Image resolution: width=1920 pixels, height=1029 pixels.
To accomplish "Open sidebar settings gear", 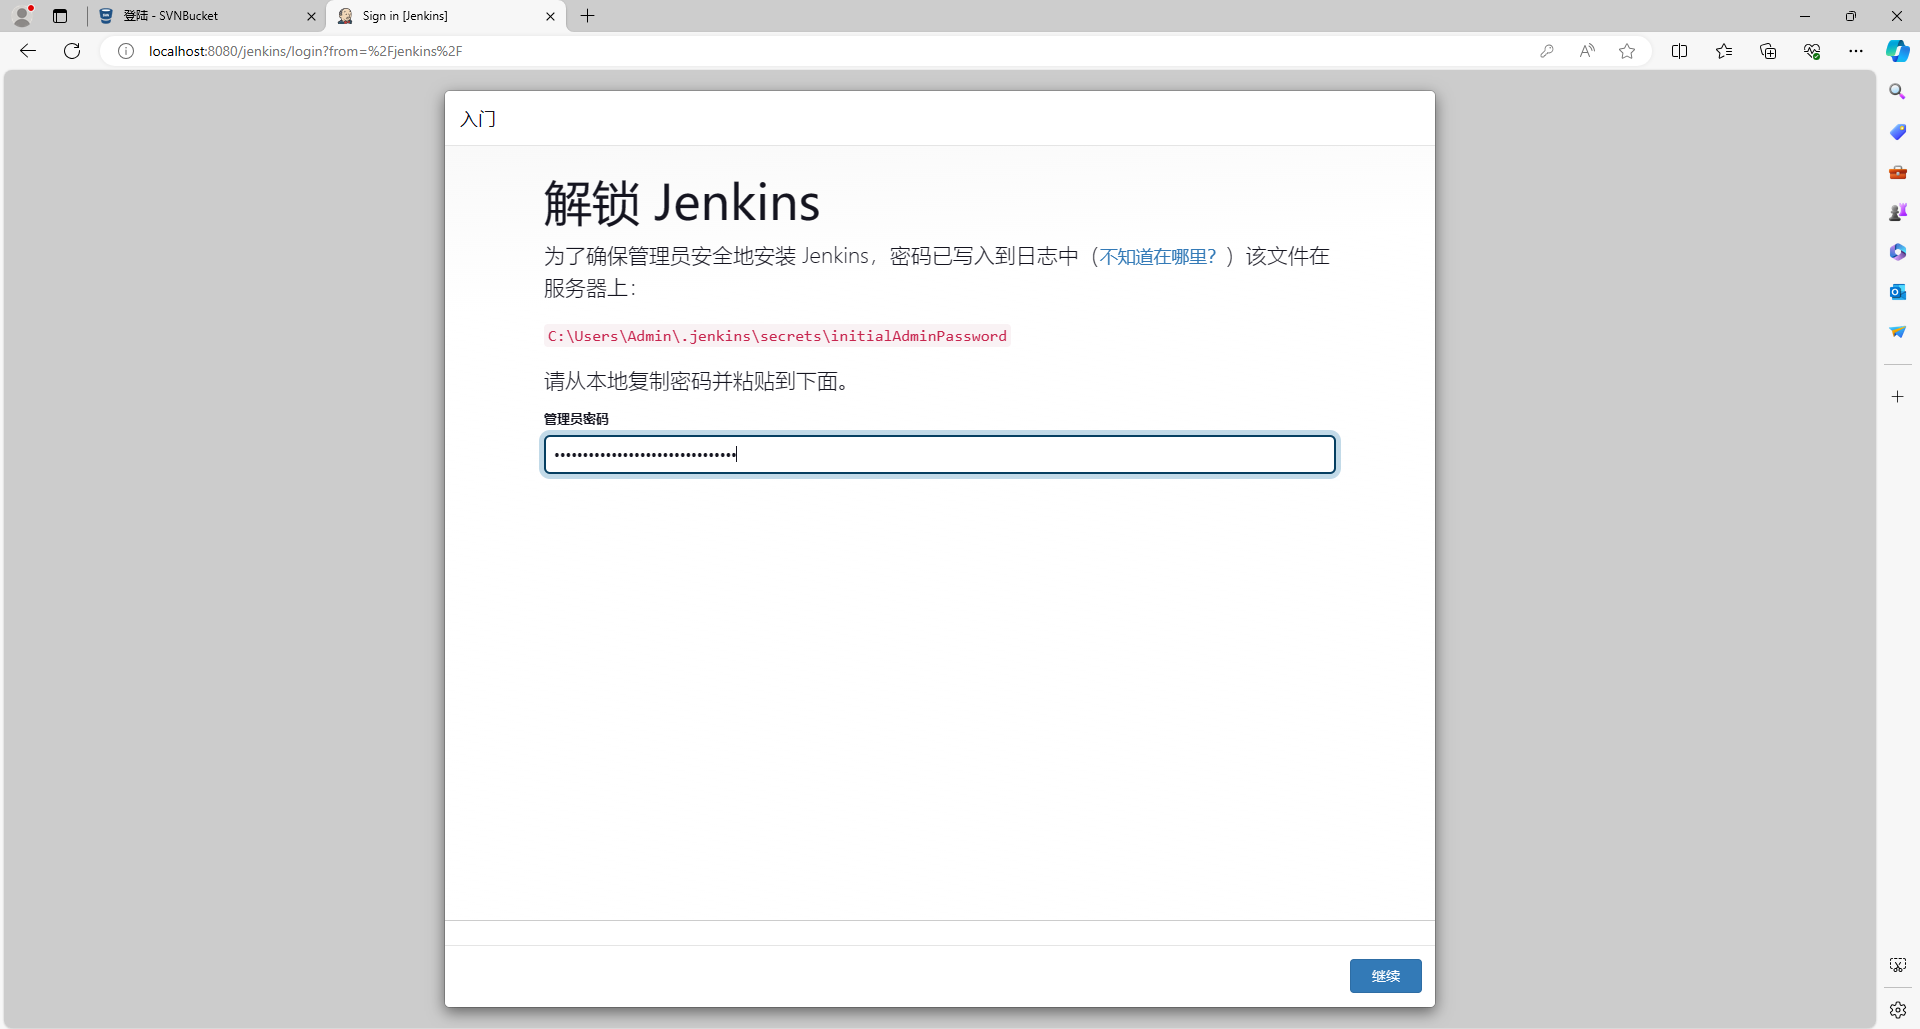I will point(1897,1010).
